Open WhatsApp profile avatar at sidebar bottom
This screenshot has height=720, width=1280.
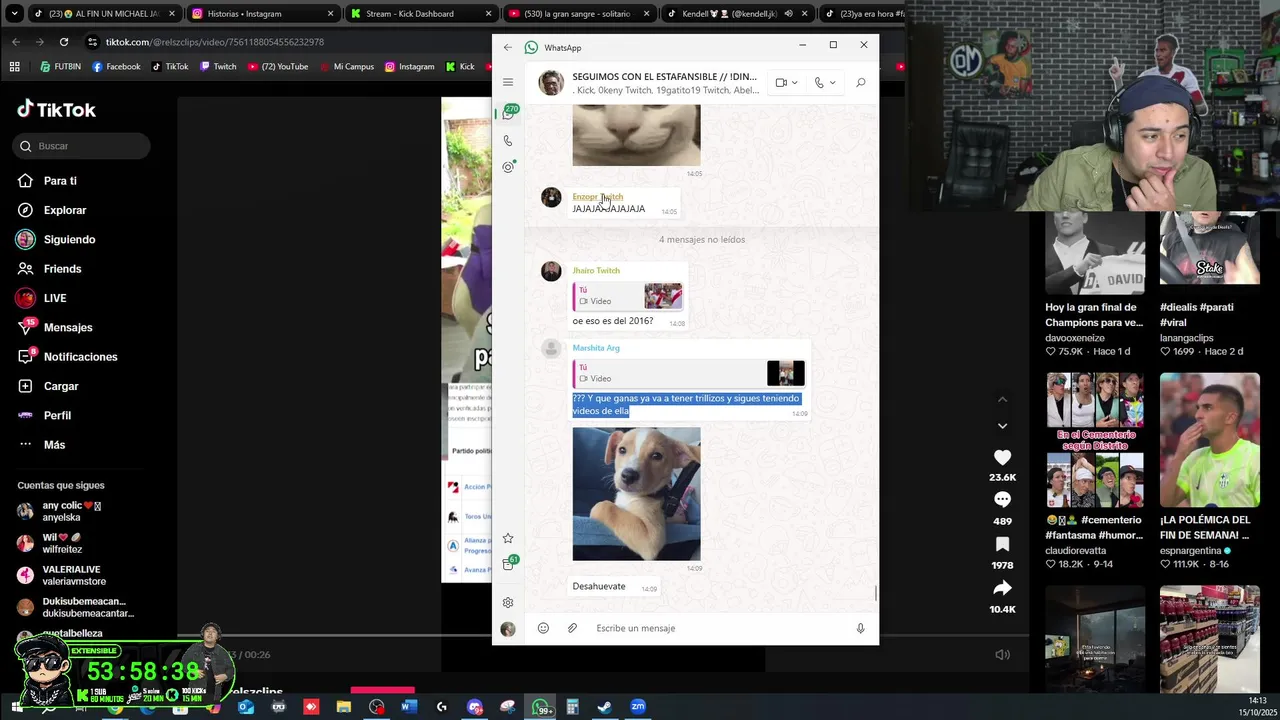tap(508, 629)
